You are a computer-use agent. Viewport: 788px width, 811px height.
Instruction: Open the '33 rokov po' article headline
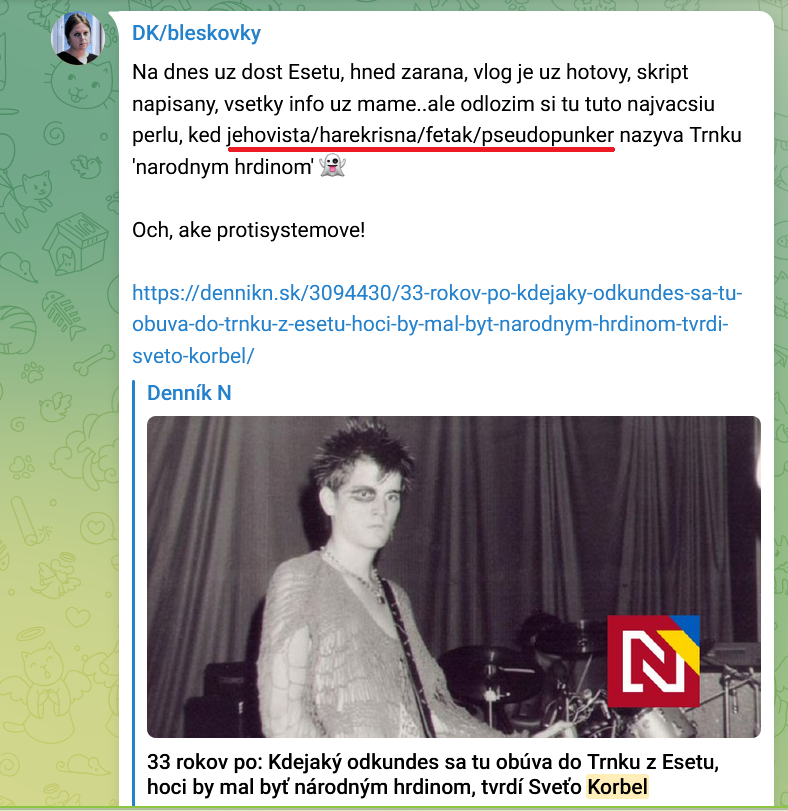pyautogui.click(x=433, y=774)
